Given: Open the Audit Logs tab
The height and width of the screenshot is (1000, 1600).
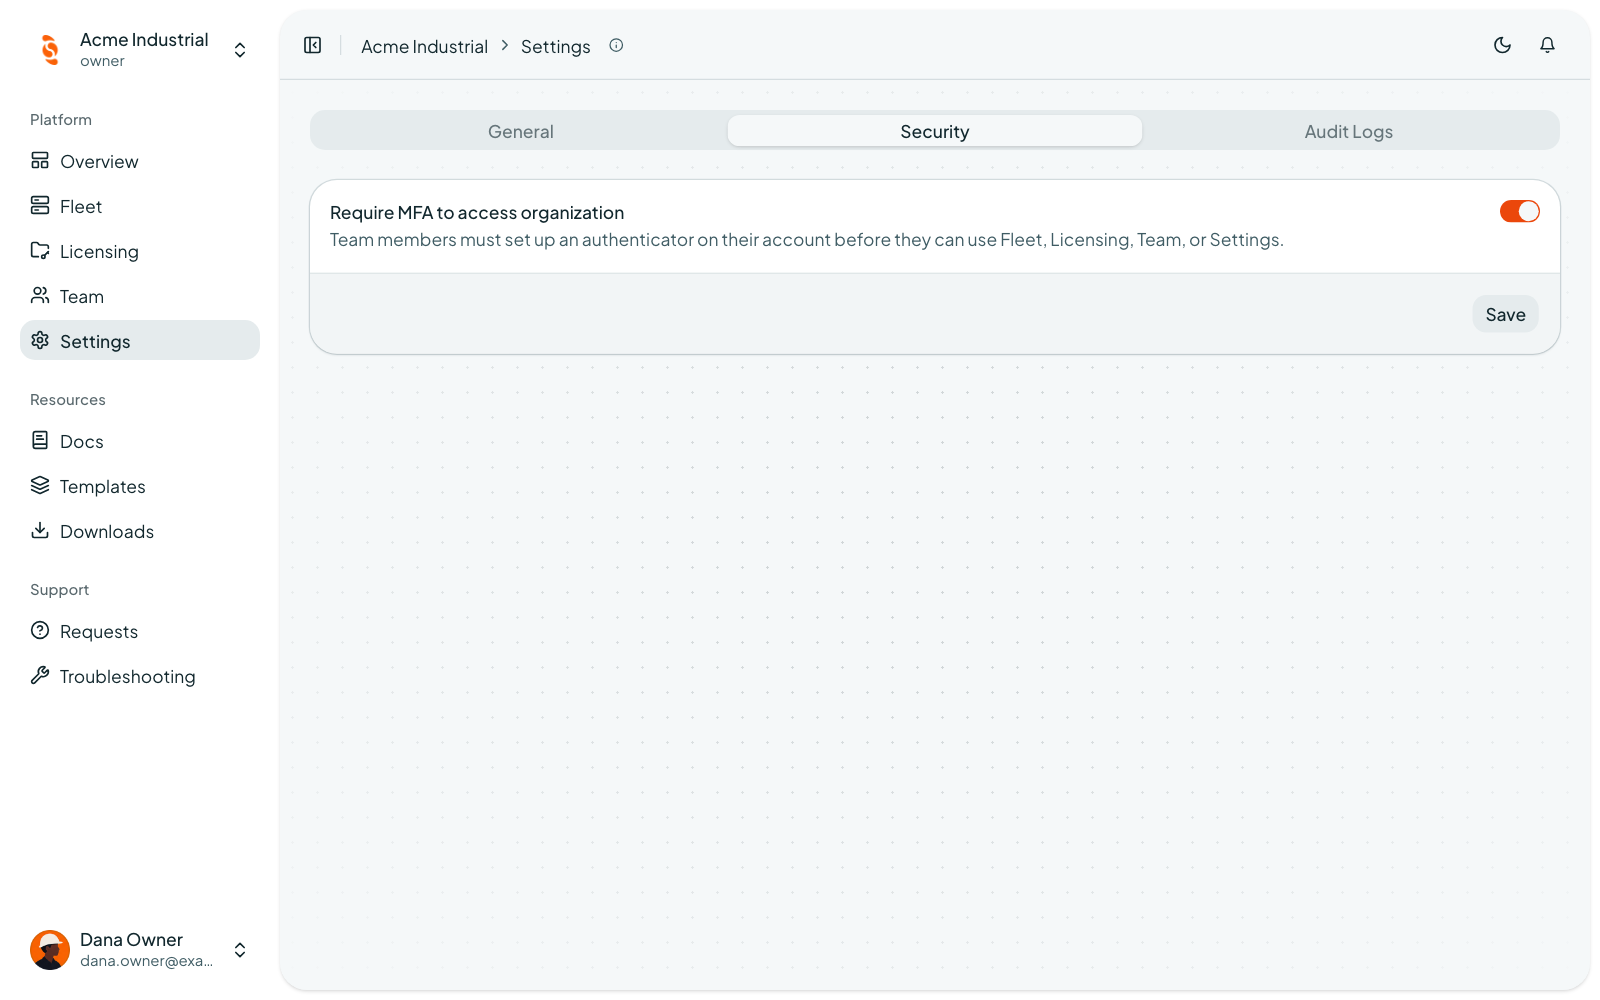Looking at the screenshot, I should pyautogui.click(x=1349, y=131).
